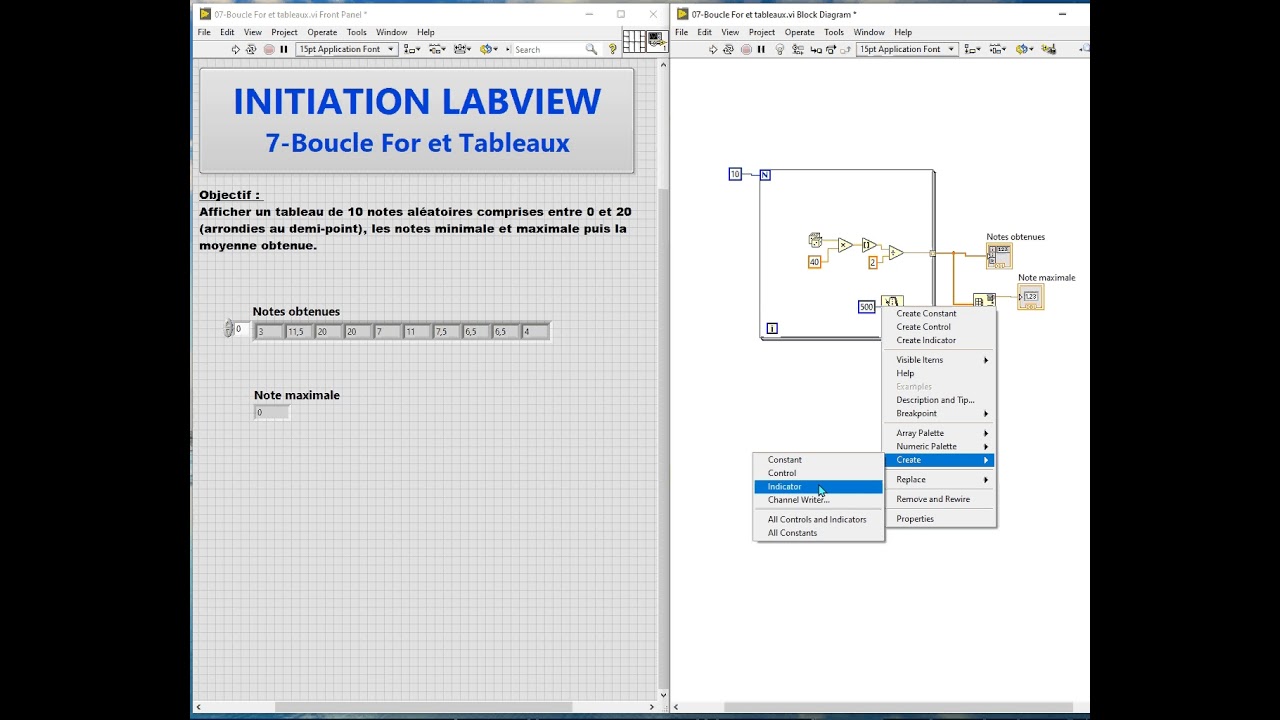The height and width of the screenshot is (720, 1280).
Task: Select Indicator in Create submenu
Action: [x=819, y=486]
